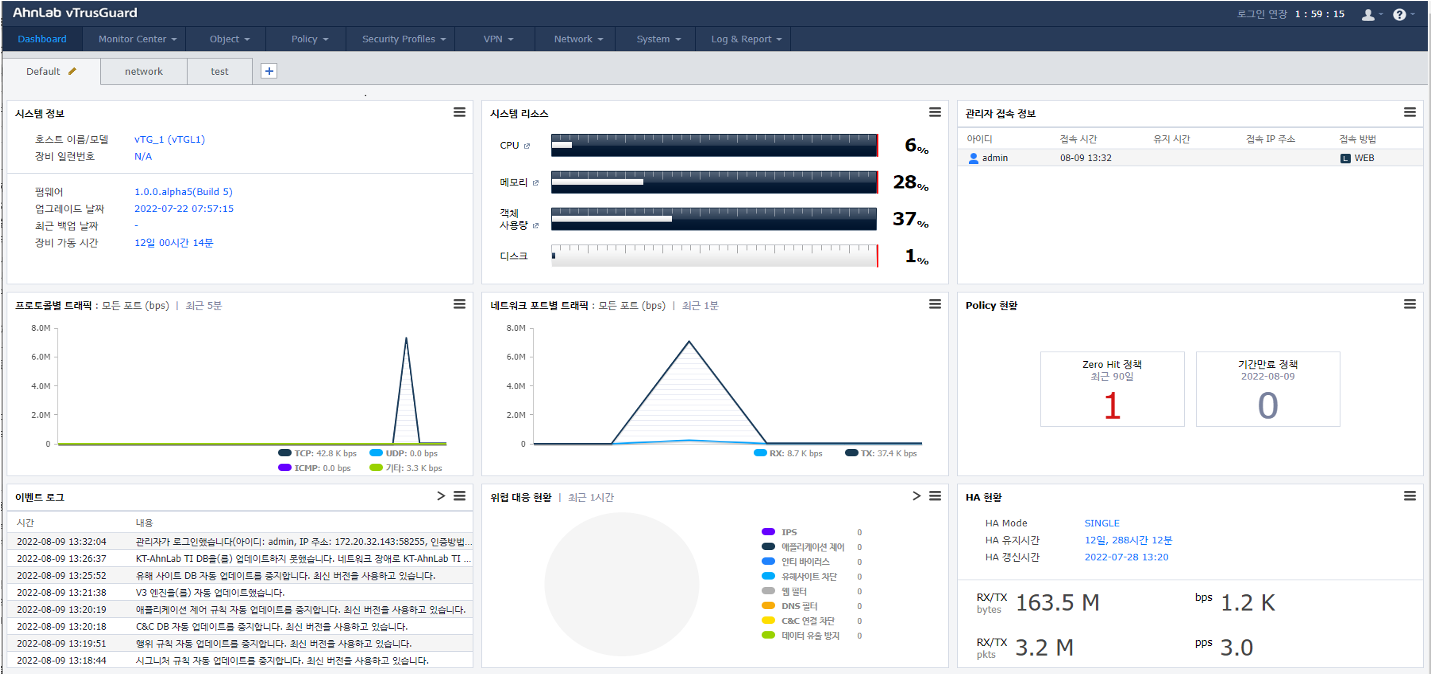
Task: Click the HA Mode SINGLE value
Action: tap(1102, 523)
